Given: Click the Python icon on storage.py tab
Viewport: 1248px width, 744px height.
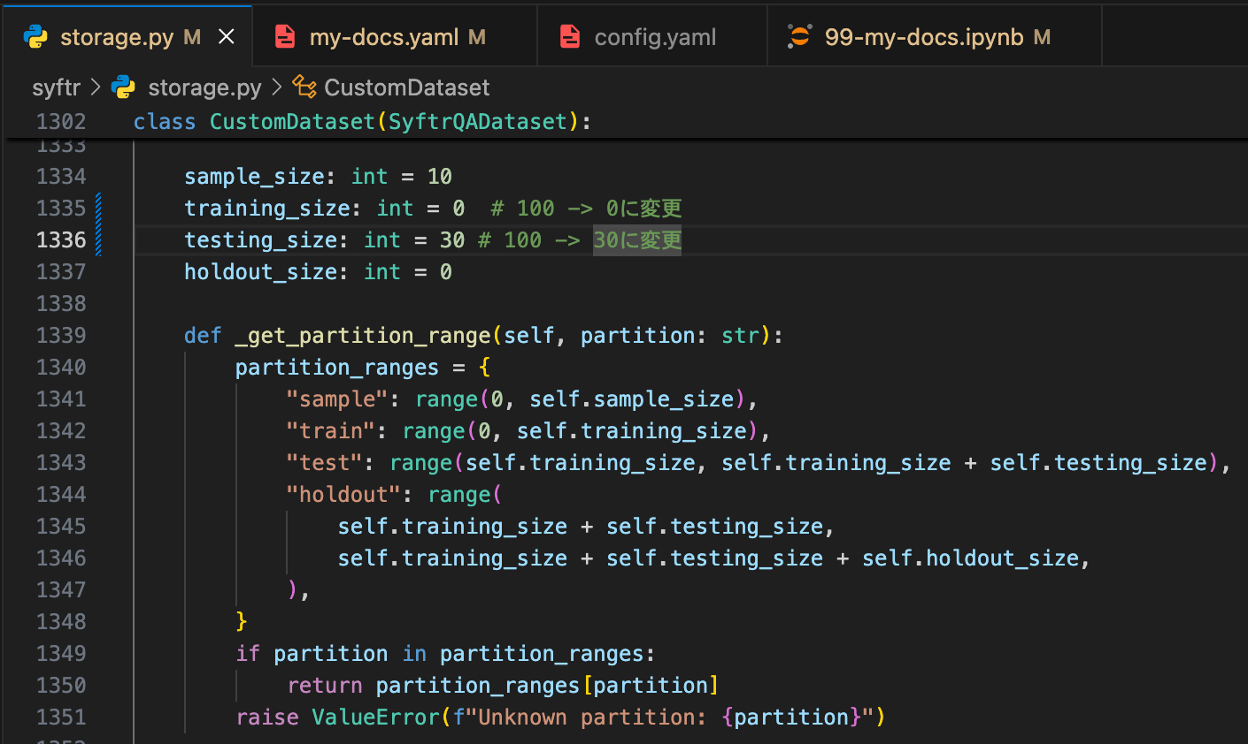Looking at the screenshot, I should (x=36, y=37).
